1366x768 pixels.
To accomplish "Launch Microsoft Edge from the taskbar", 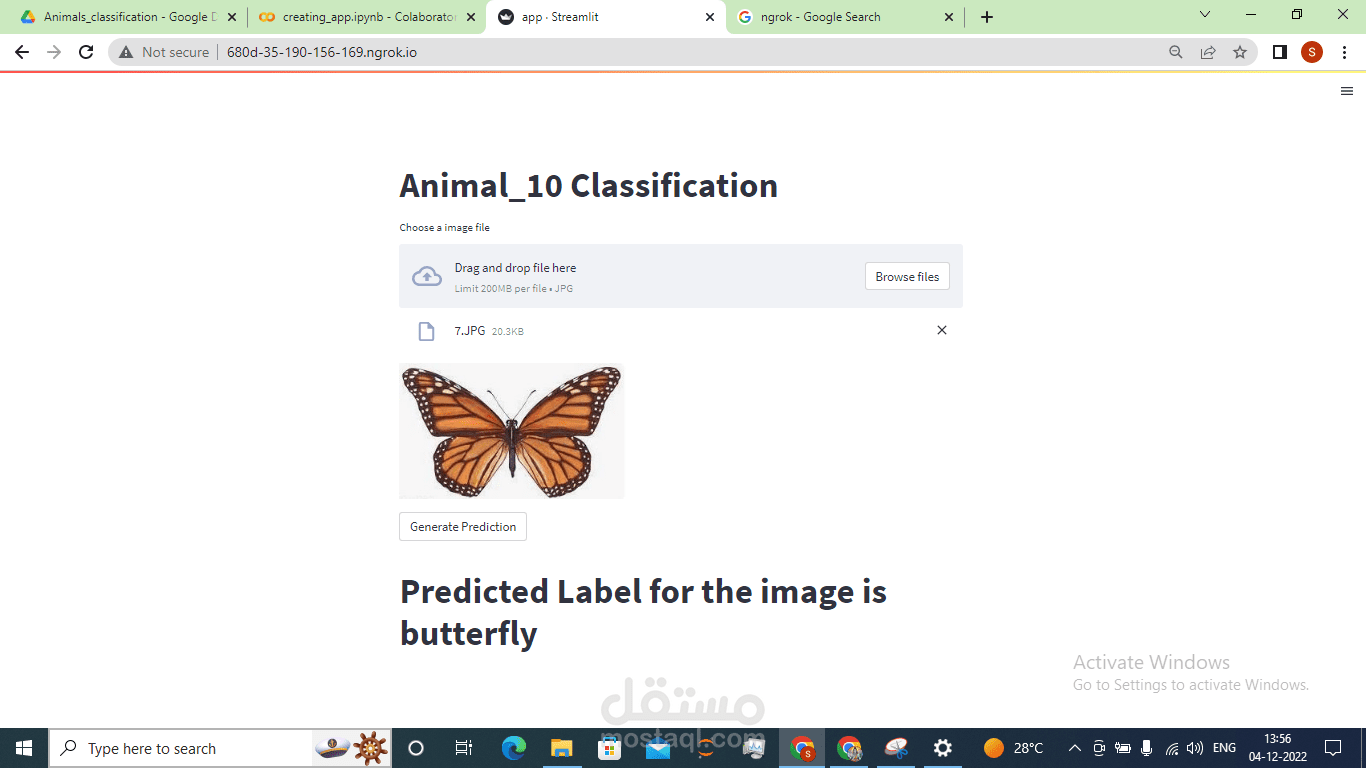I will [x=513, y=748].
